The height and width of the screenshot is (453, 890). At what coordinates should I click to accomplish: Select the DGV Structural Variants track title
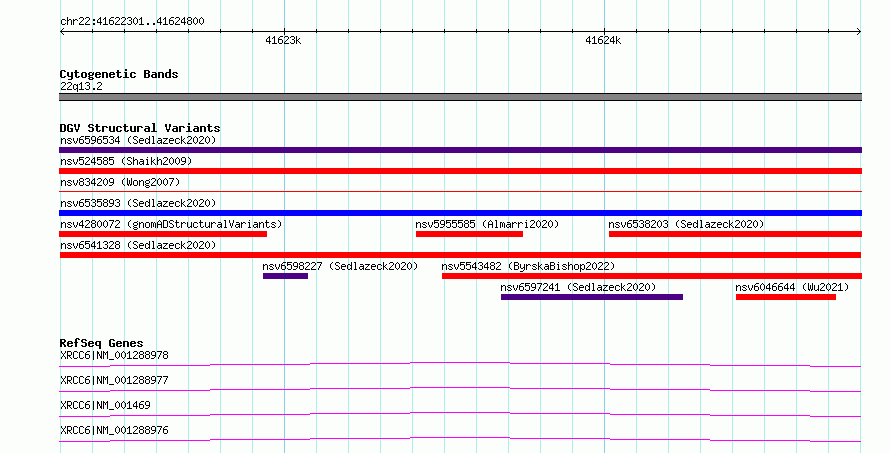140,128
